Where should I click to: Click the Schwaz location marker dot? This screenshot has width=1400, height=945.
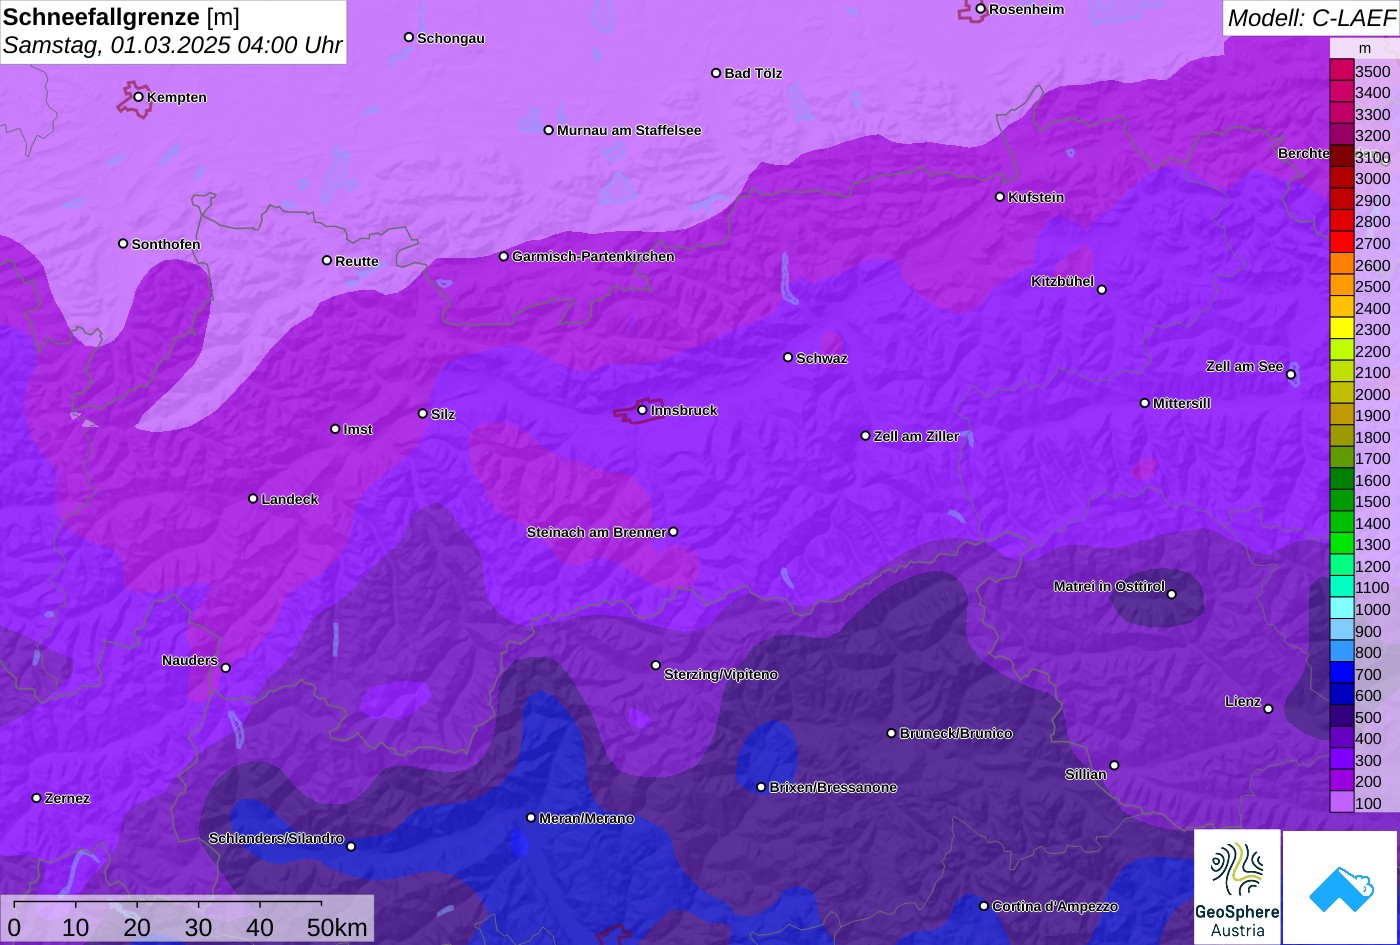pos(788,357)
